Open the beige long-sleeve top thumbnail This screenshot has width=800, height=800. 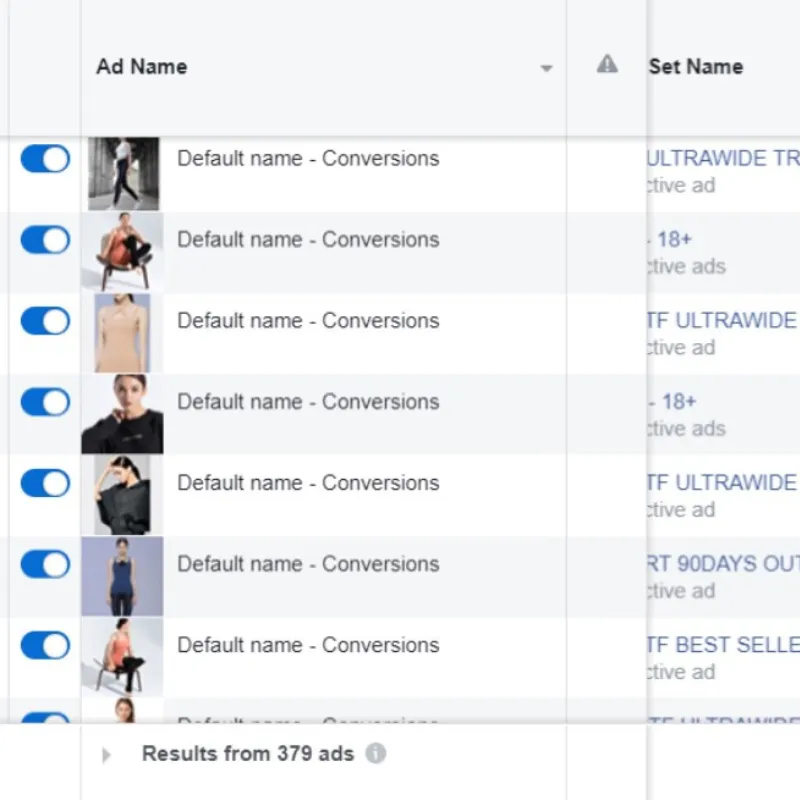click(122, 333)
